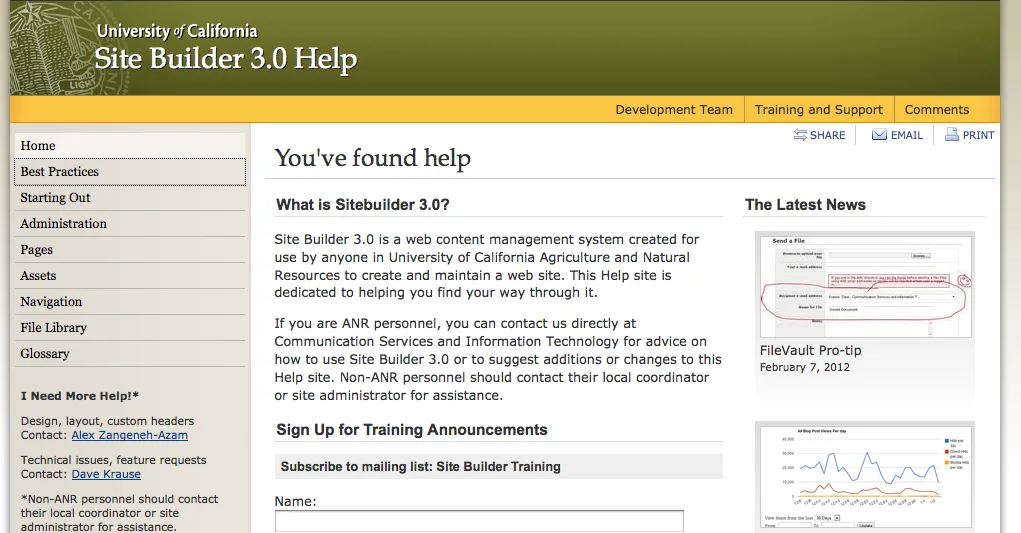Click the Email envelope icon

879,135
